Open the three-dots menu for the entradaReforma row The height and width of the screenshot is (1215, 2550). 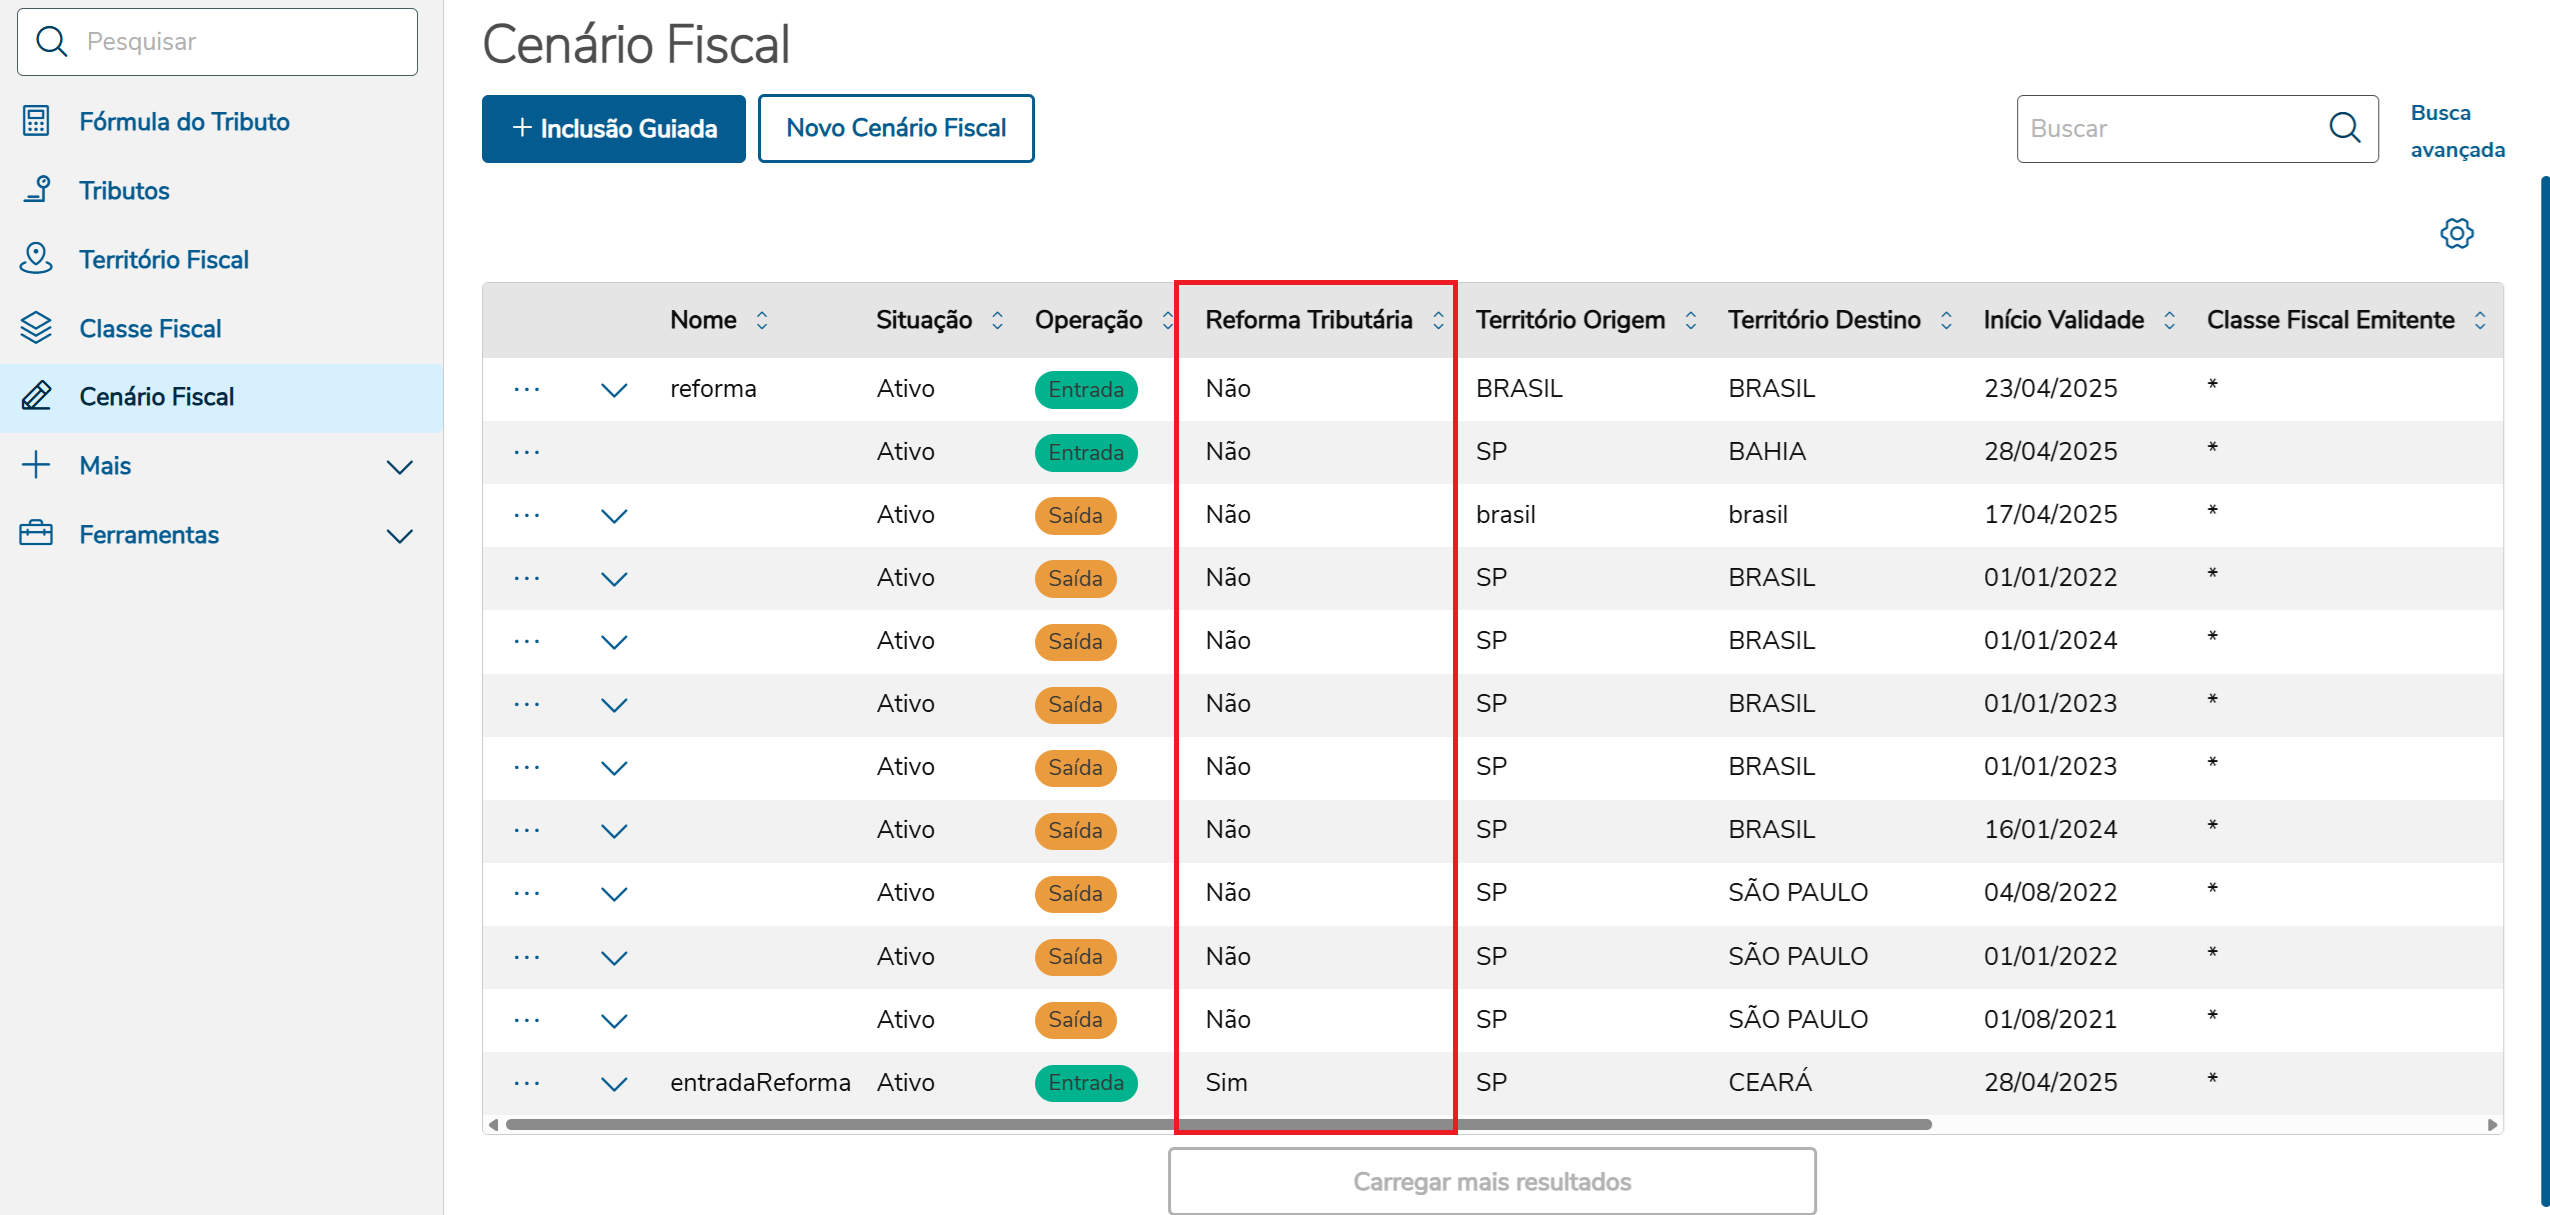click(x=526, y=1083)
